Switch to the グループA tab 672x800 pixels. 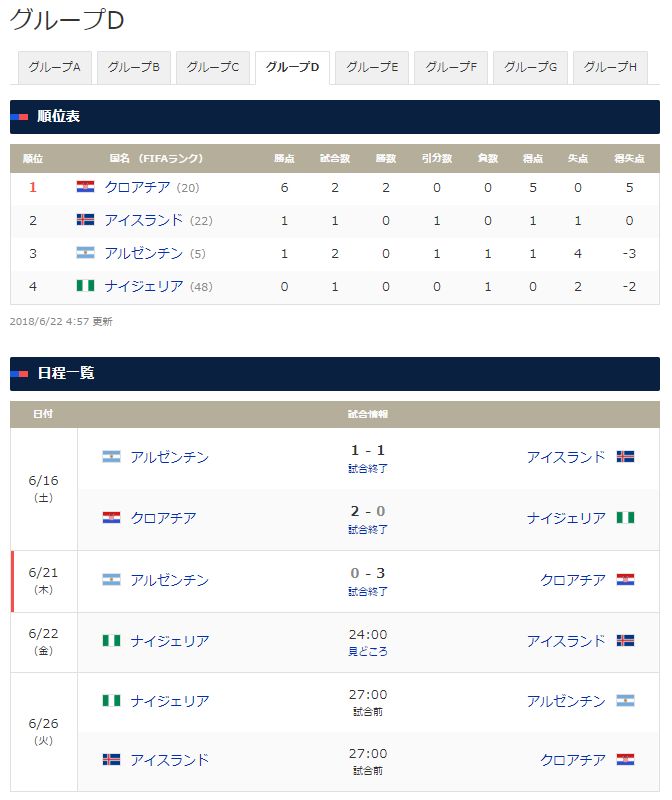point(55,67)
